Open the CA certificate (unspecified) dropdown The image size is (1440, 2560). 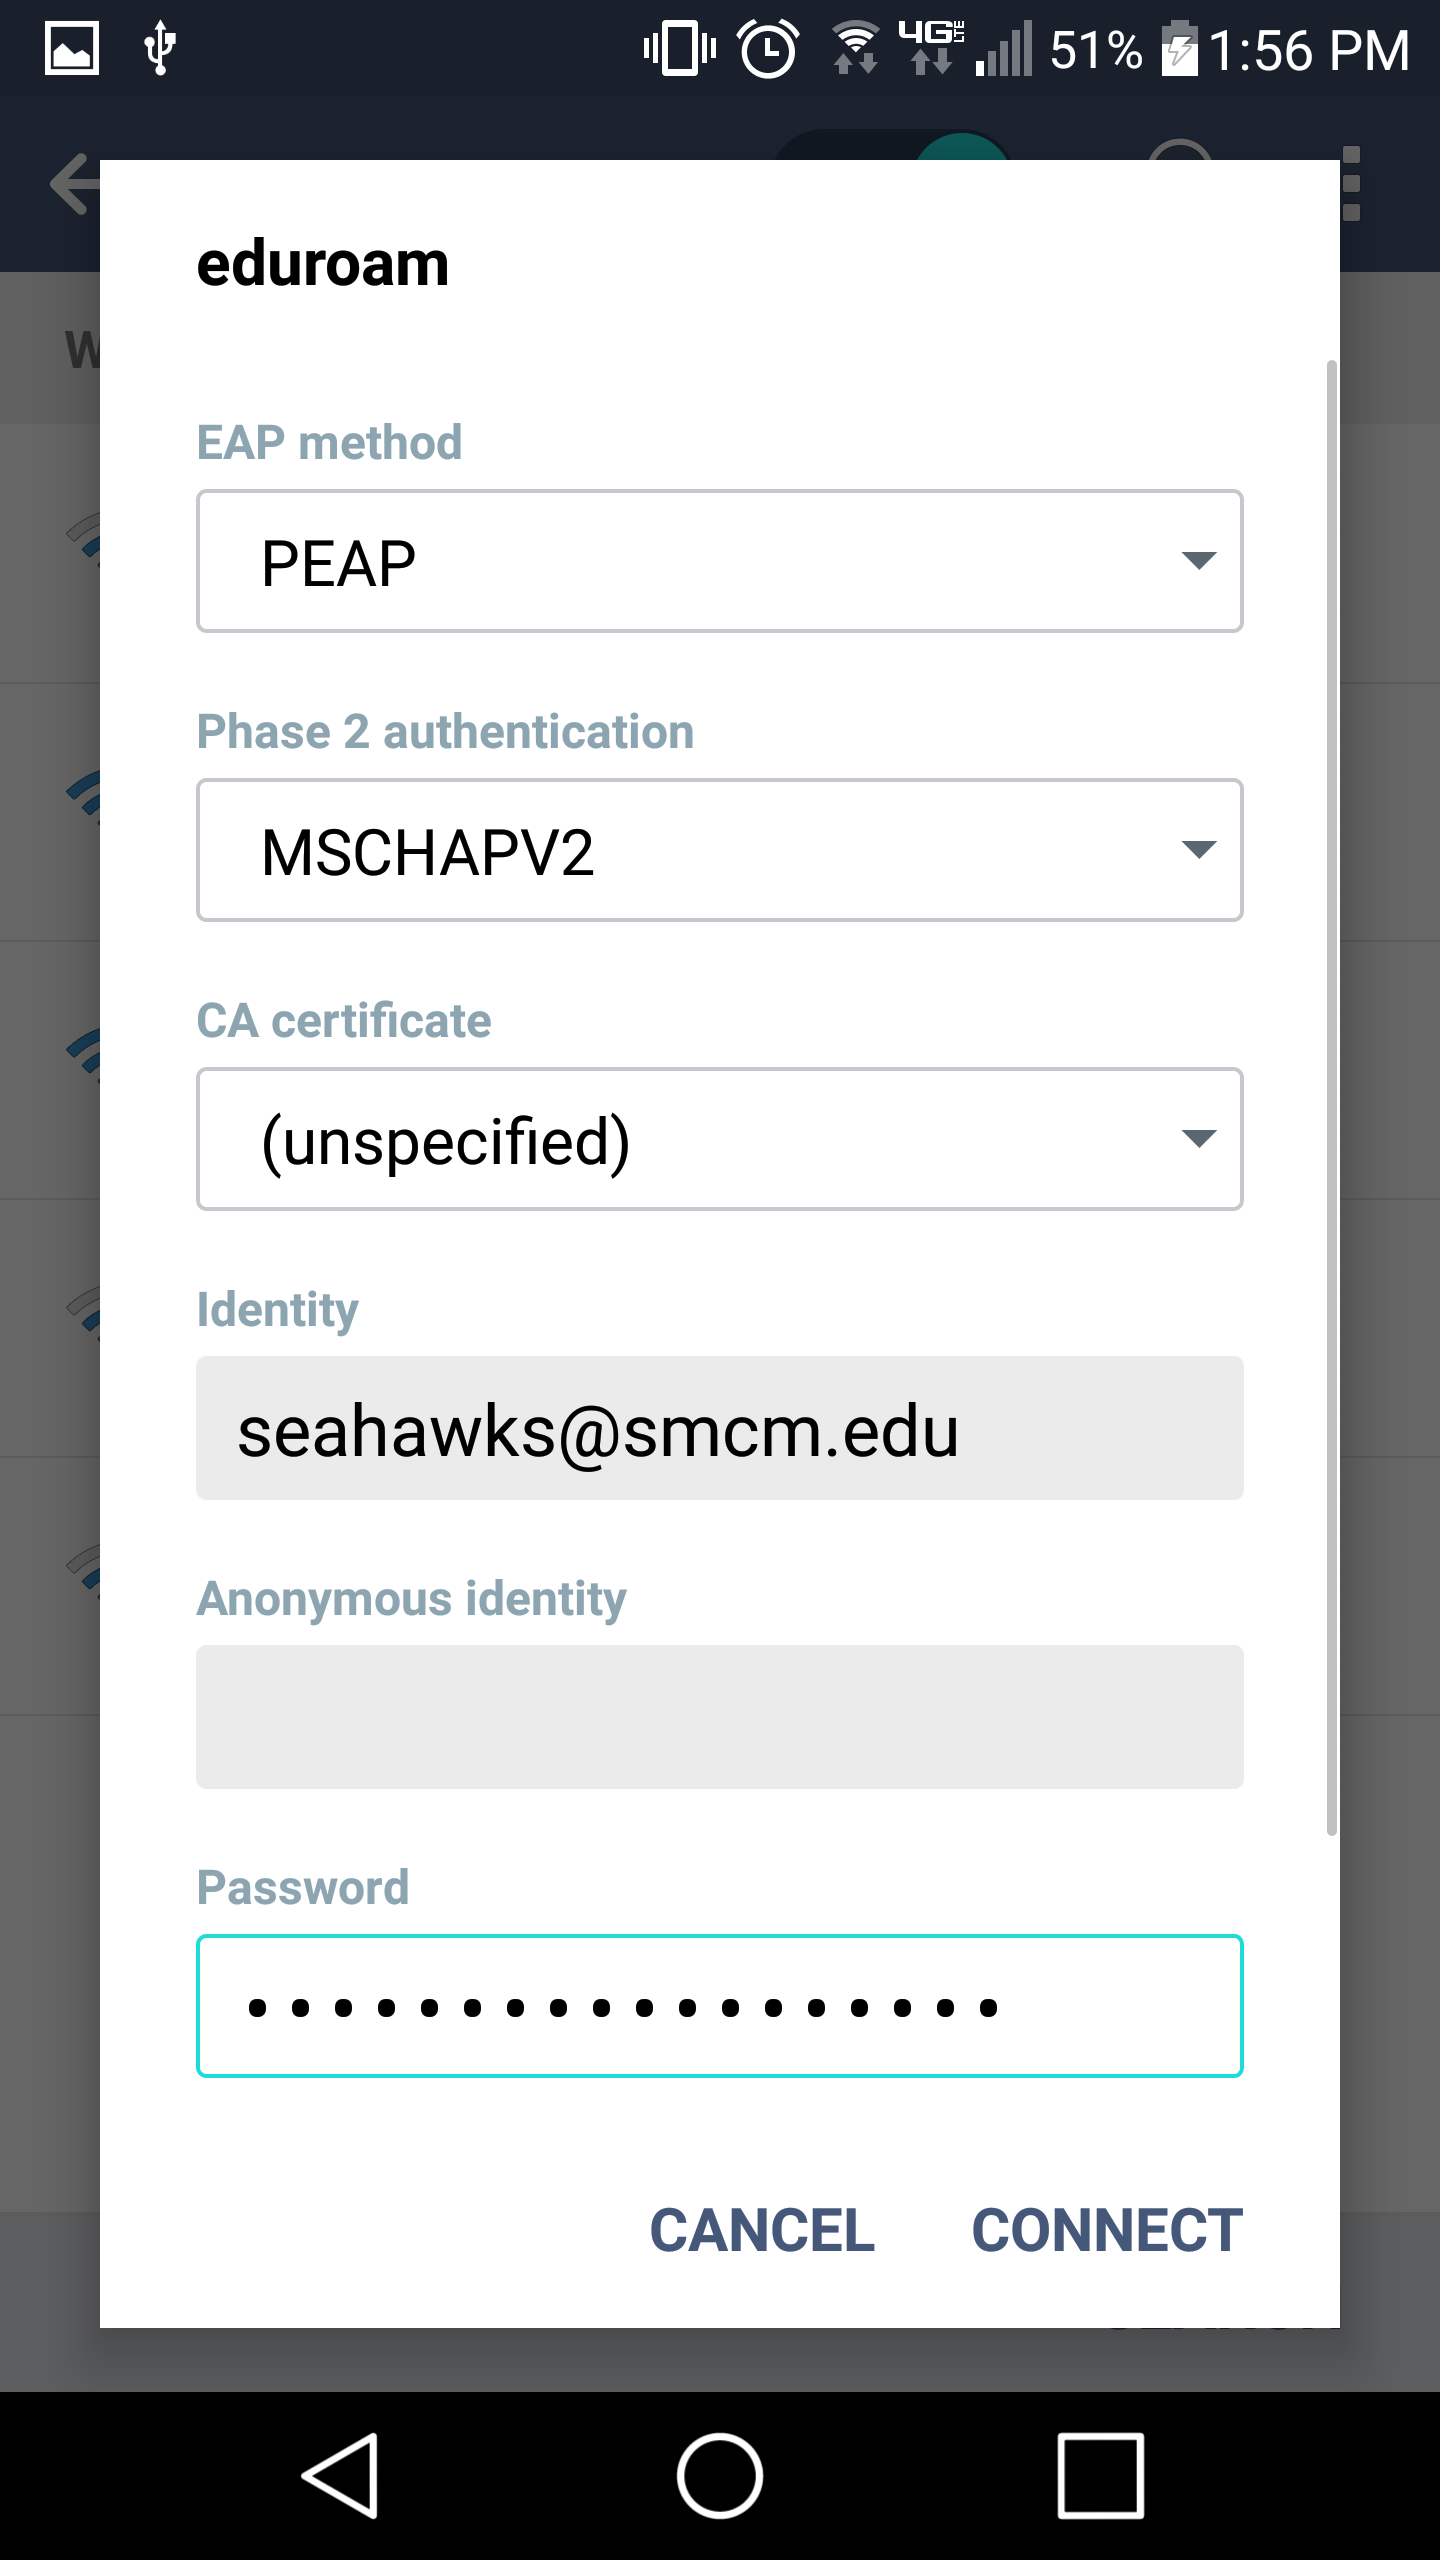click(720, 1139)
